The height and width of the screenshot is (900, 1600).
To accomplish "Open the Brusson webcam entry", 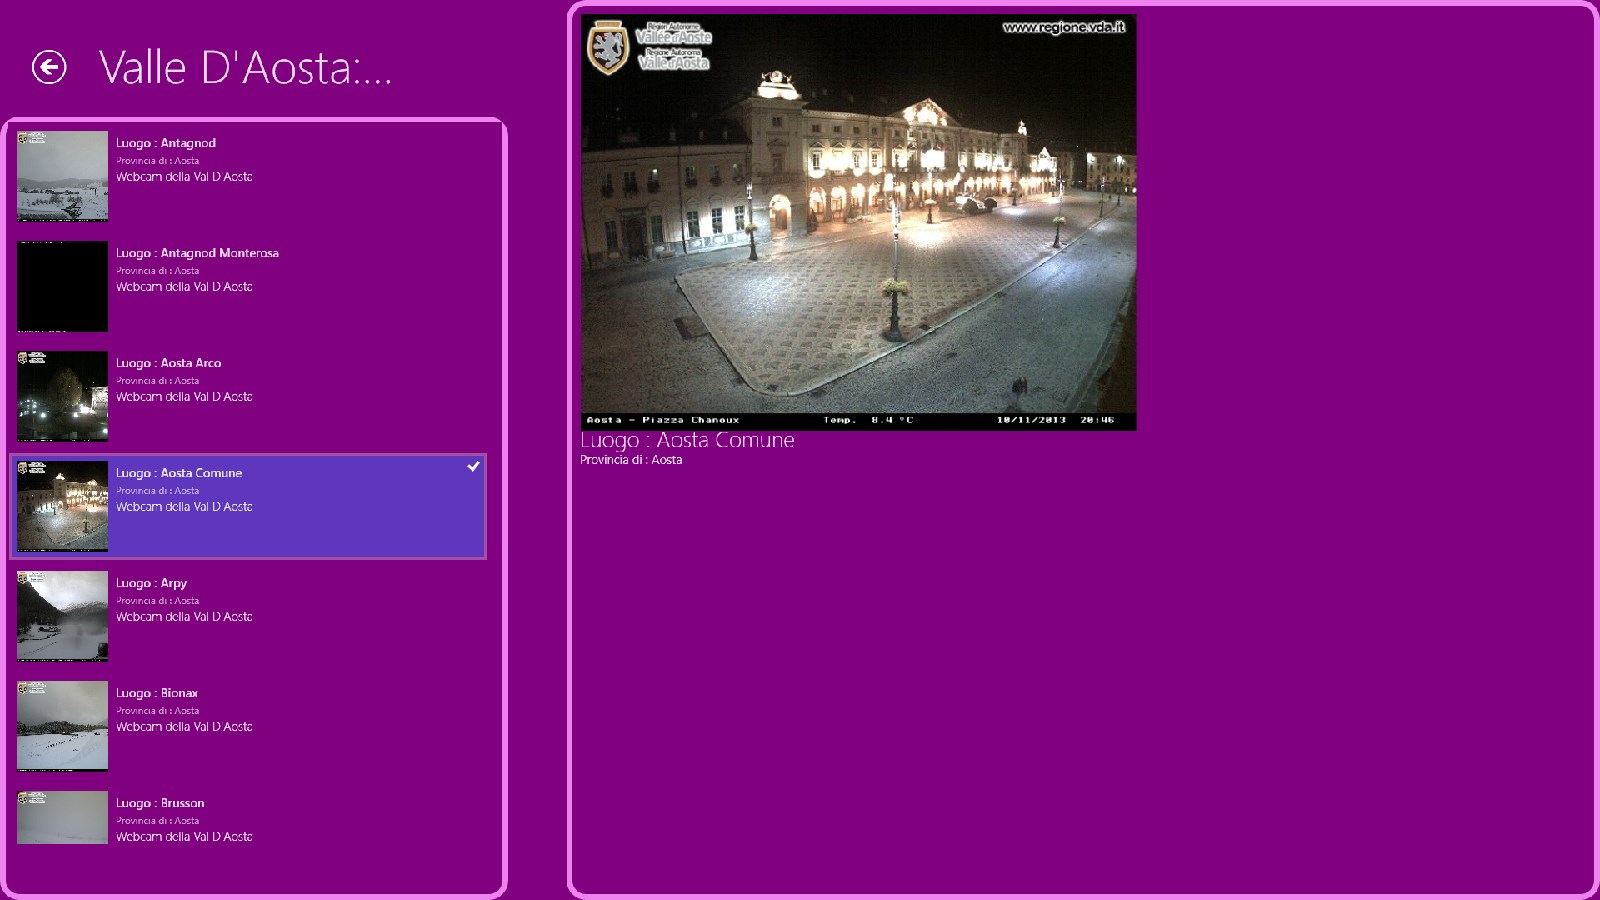I will tap(250, 820).
